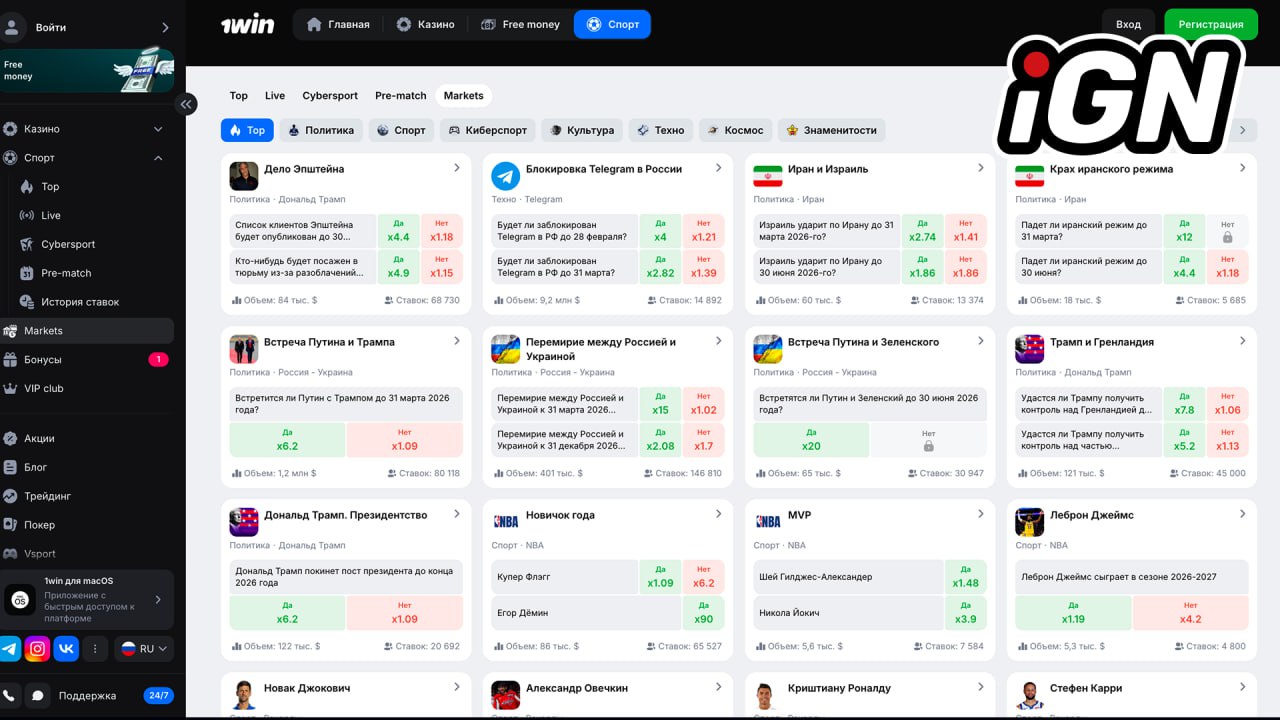The width and height of the screenshot is (1280, 720).
Task: Bet Yes x6.2 on Putin-Trump meeting
Action: (x=287, y=440)
